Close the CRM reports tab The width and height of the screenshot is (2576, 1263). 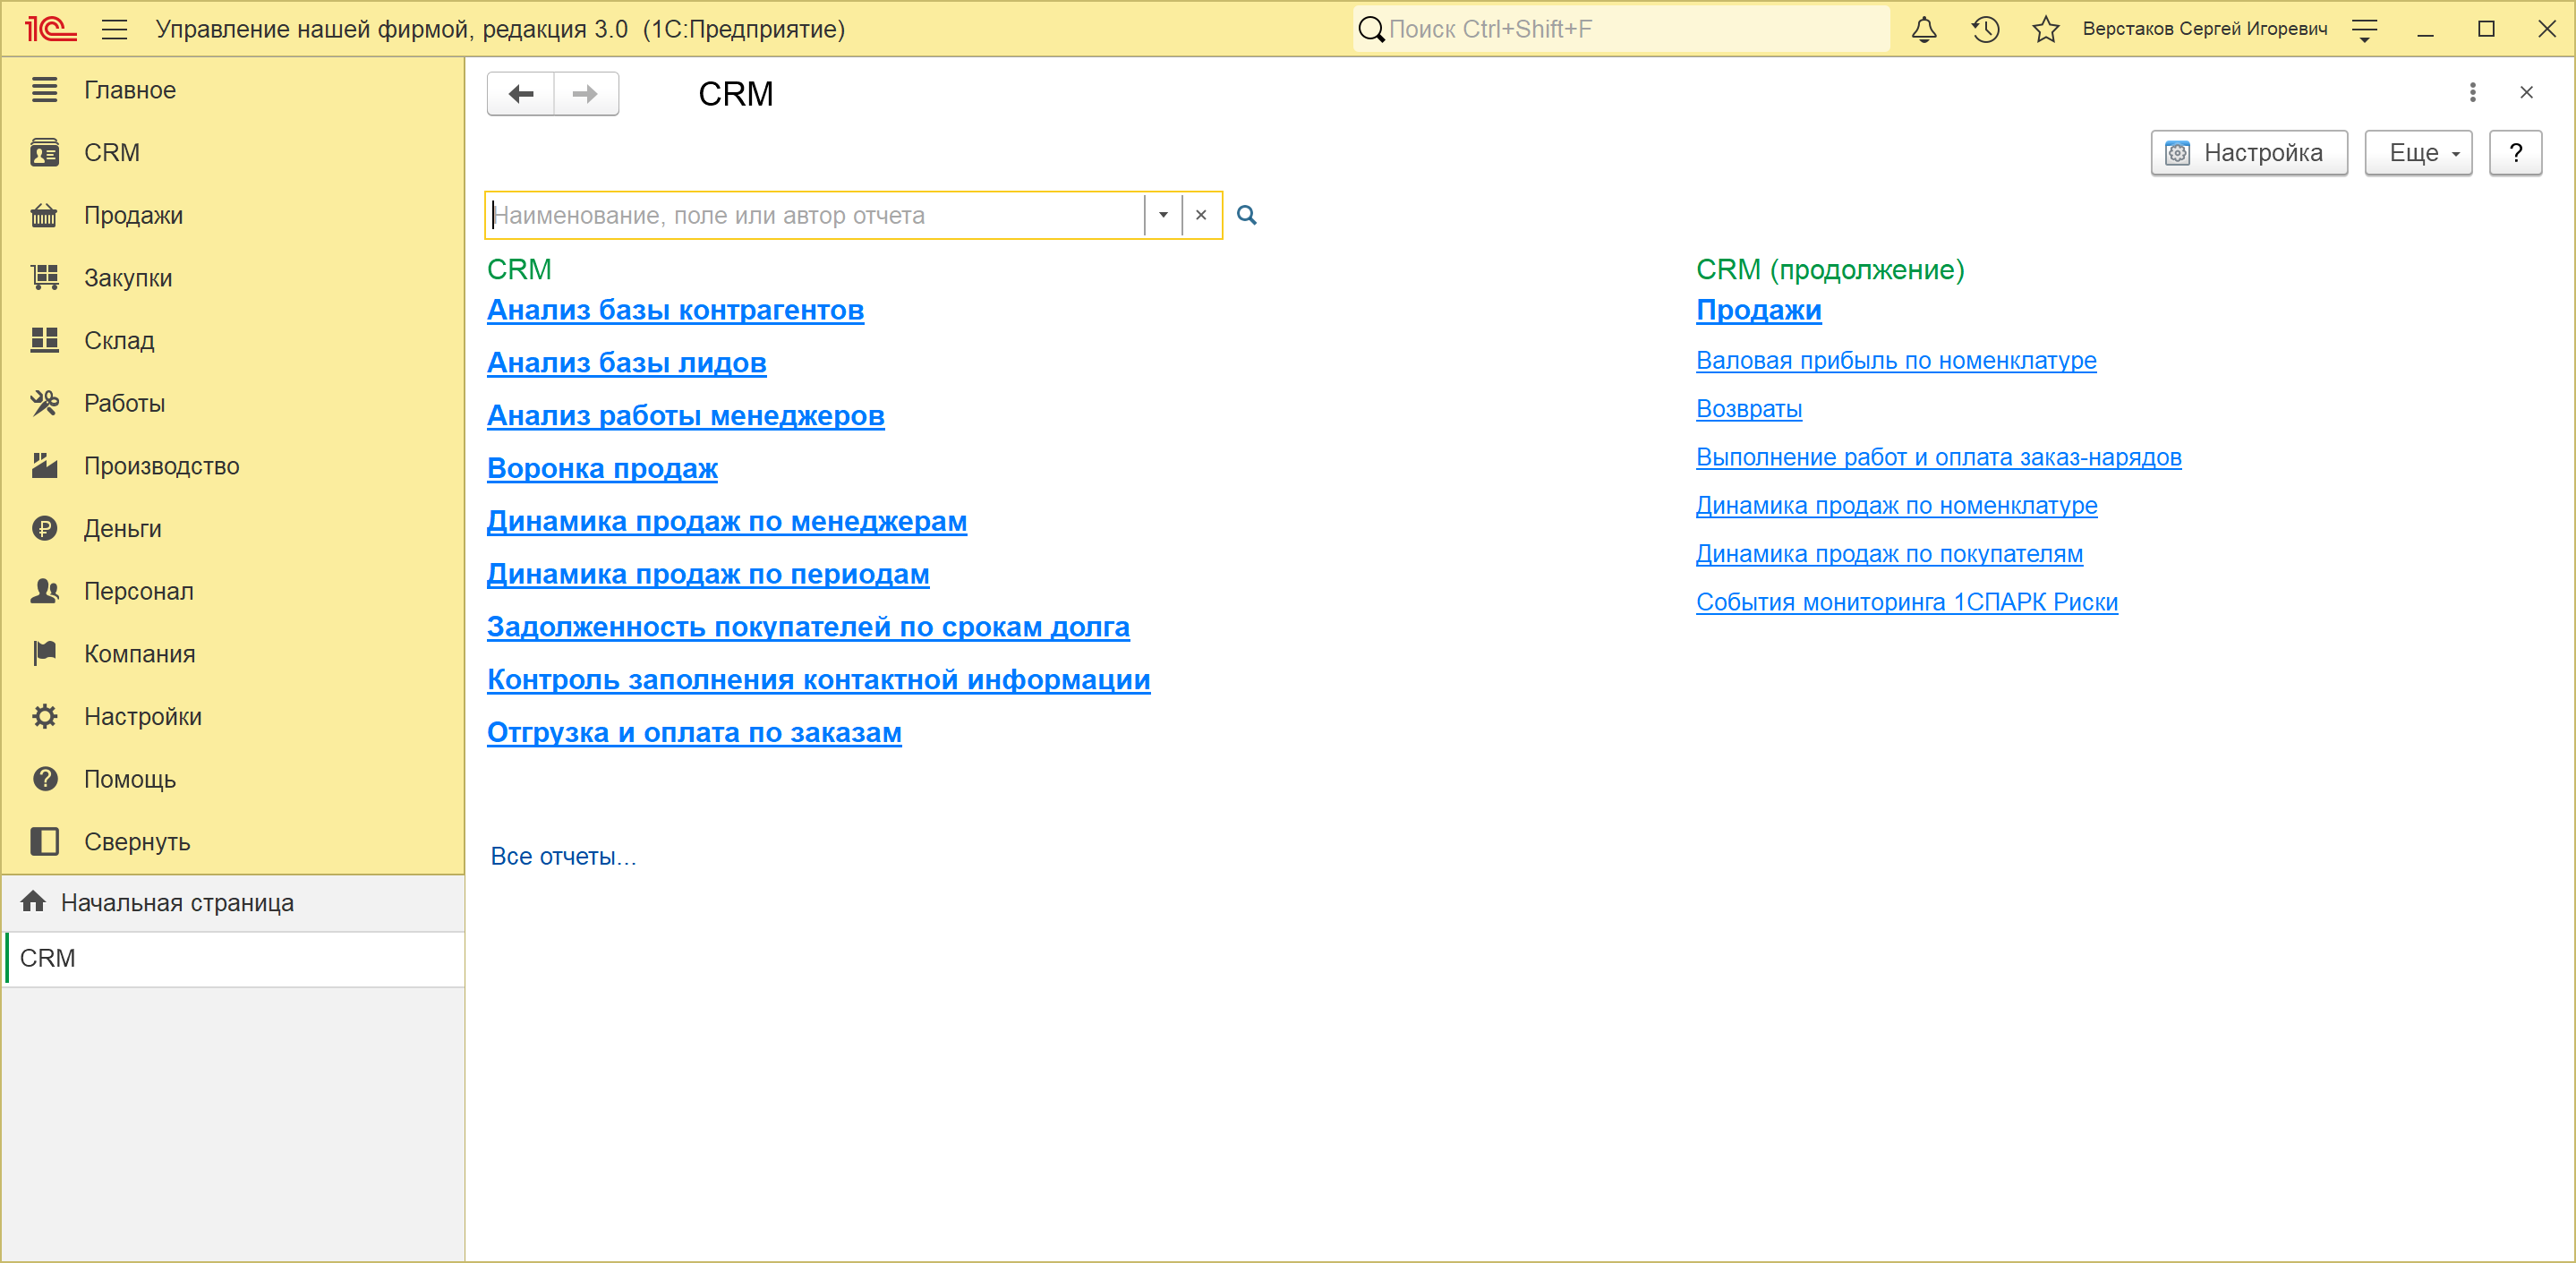click(2526, 93)
